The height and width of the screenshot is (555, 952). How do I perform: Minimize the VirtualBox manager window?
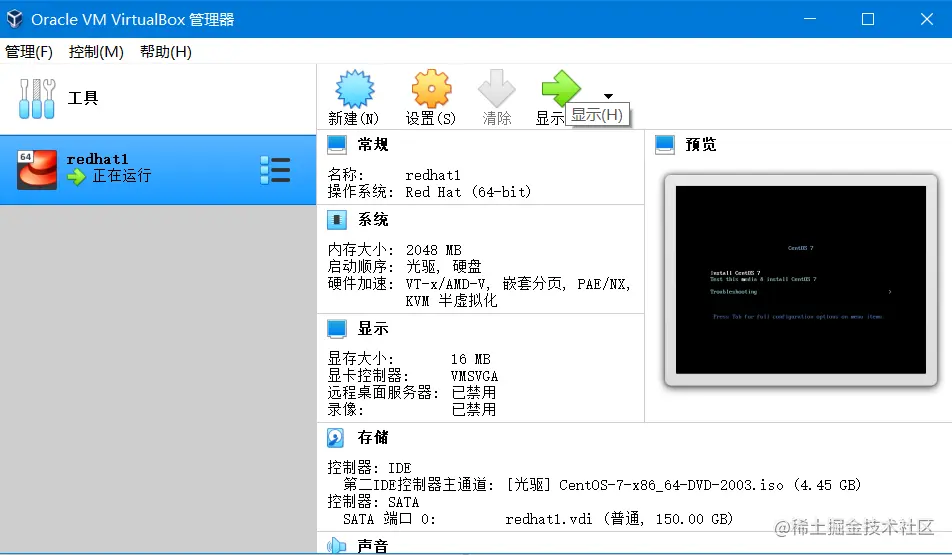[x=810, y=19]
